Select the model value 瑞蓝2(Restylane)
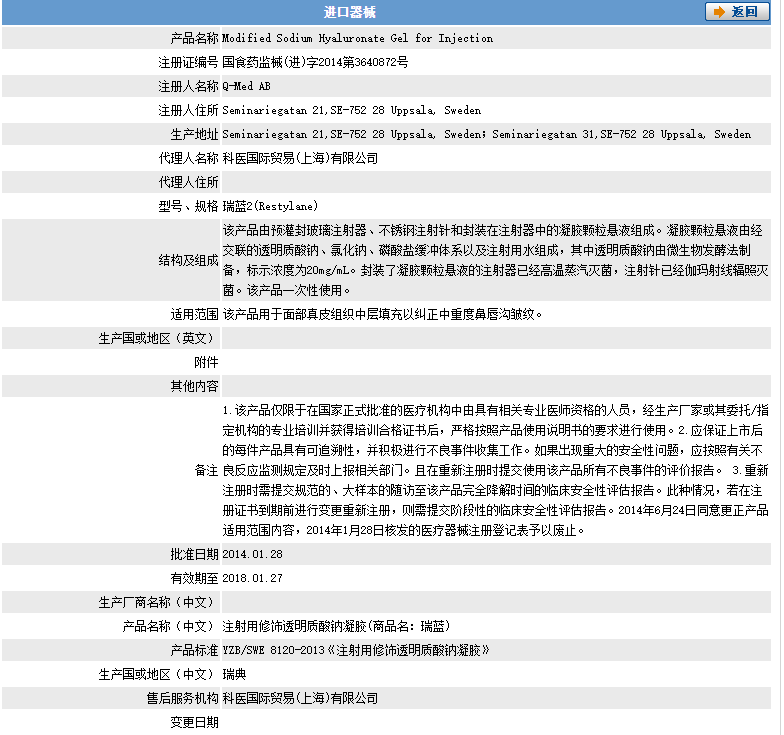This screenshot has width=784, height=735. click(270, 206)
